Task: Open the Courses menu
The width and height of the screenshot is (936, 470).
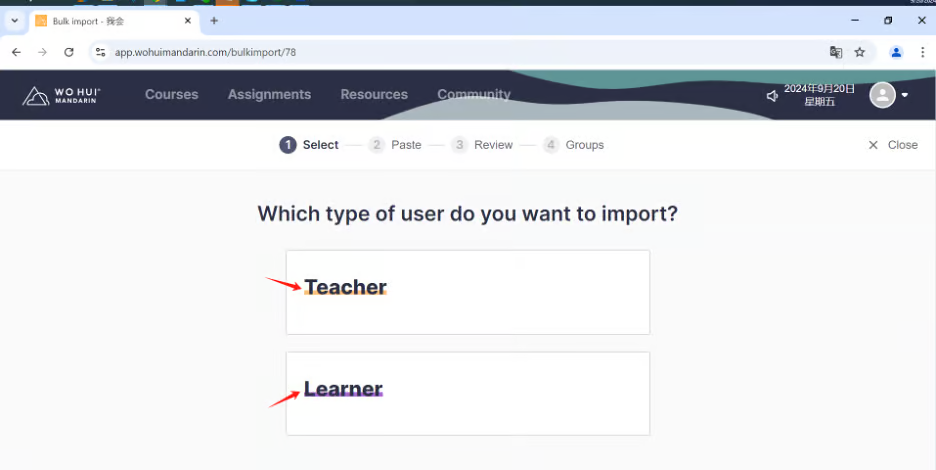Action: tap(171, 95)
